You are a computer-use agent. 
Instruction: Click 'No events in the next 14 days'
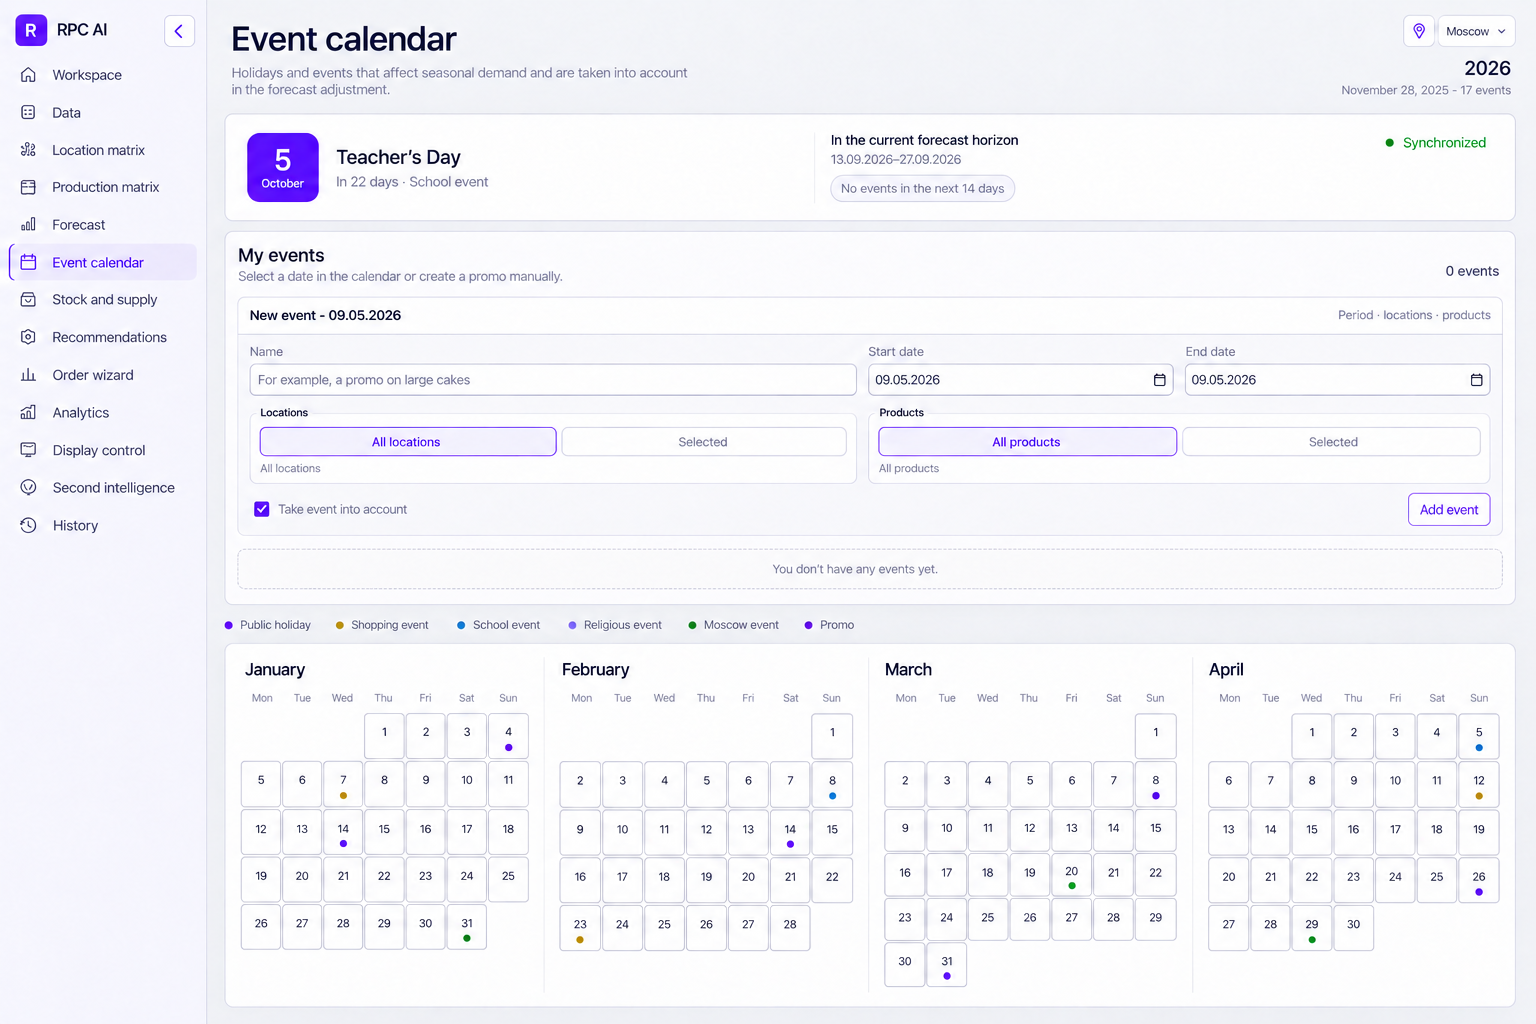click(923, 189)
